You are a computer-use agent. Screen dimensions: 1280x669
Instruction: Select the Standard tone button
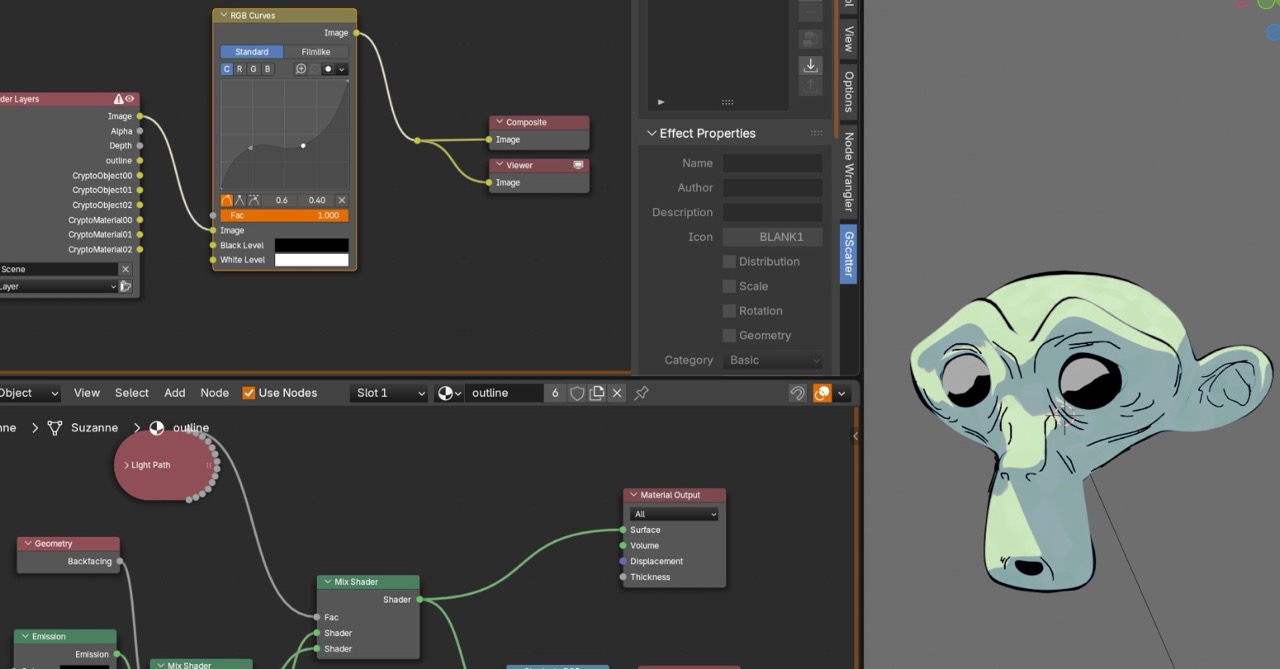tap(252, 52)
